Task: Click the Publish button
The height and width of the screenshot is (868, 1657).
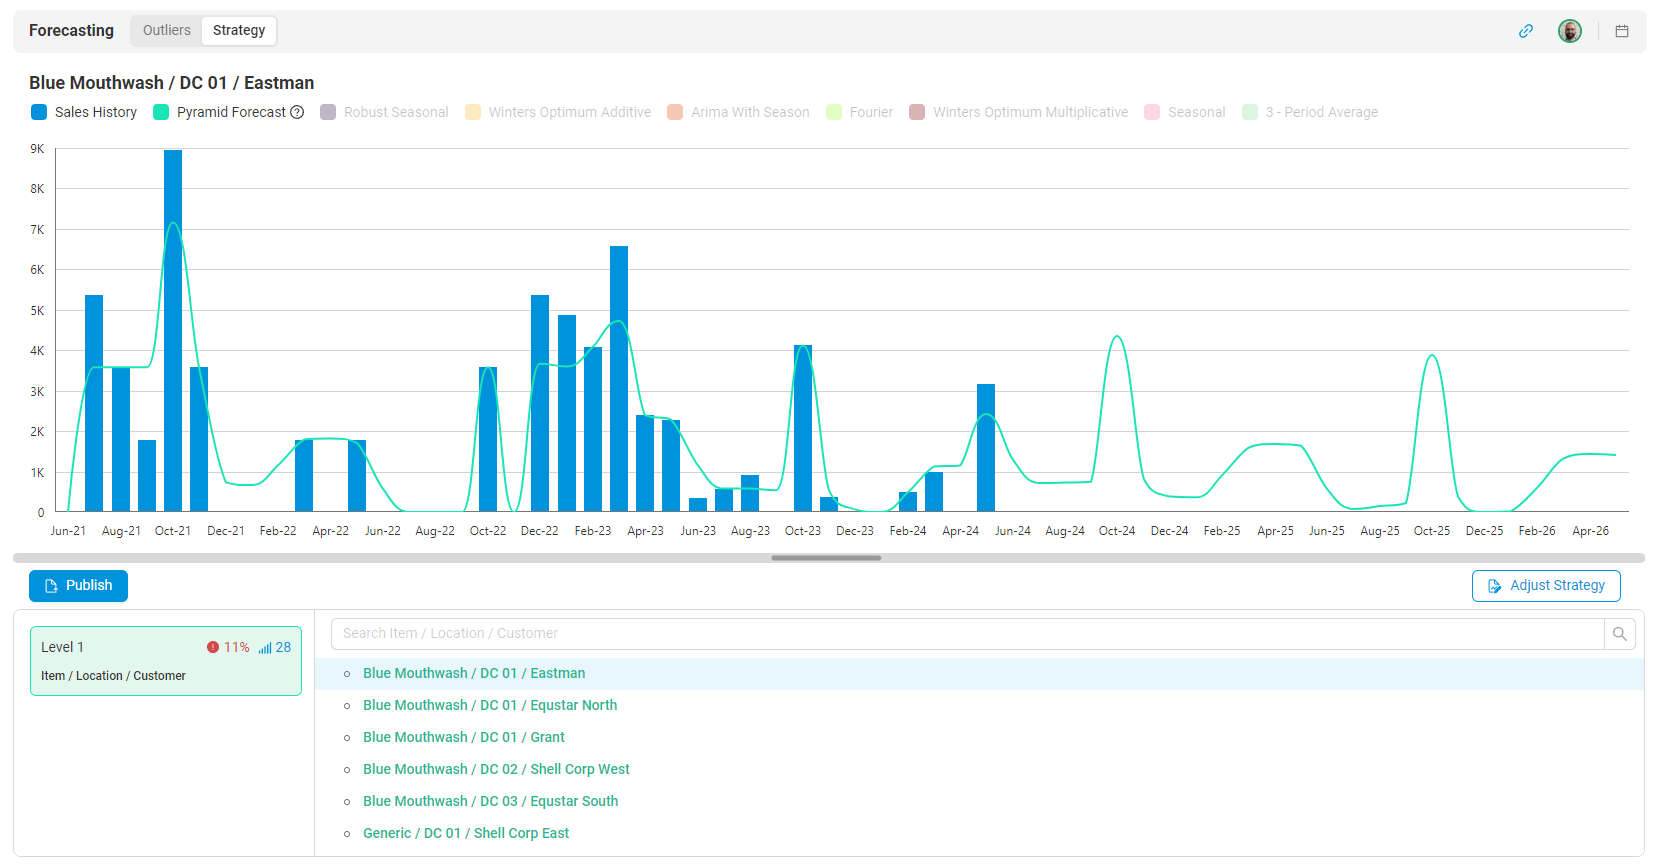Action: coord(78,586)
